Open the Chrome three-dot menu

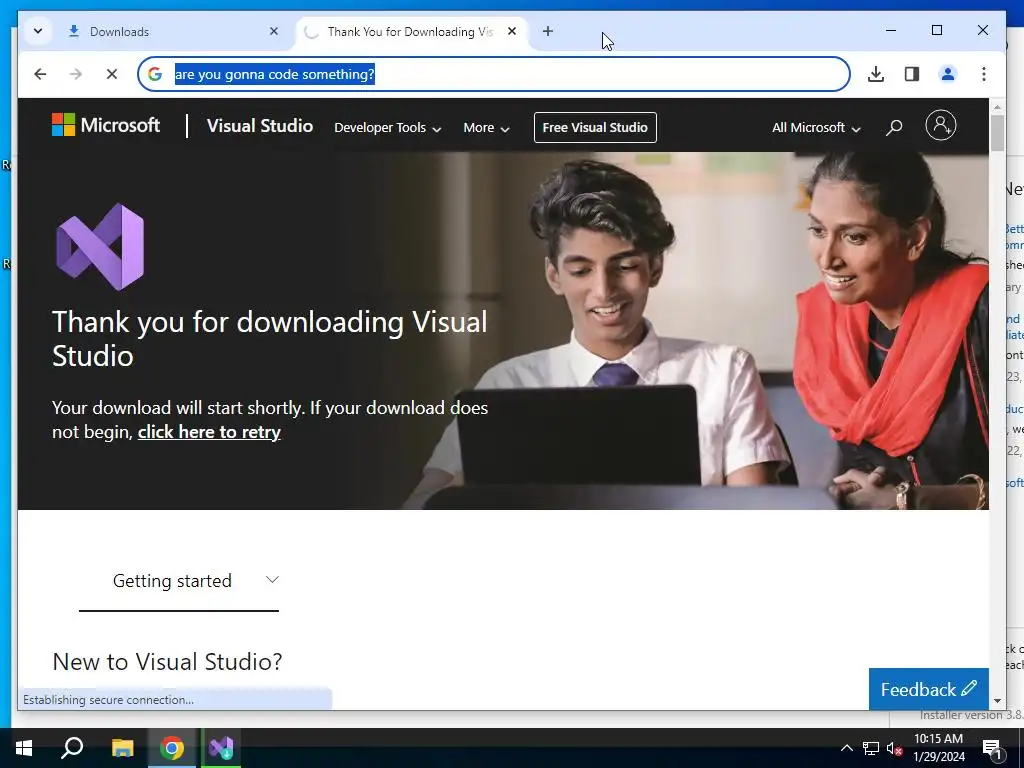[984, 74]
